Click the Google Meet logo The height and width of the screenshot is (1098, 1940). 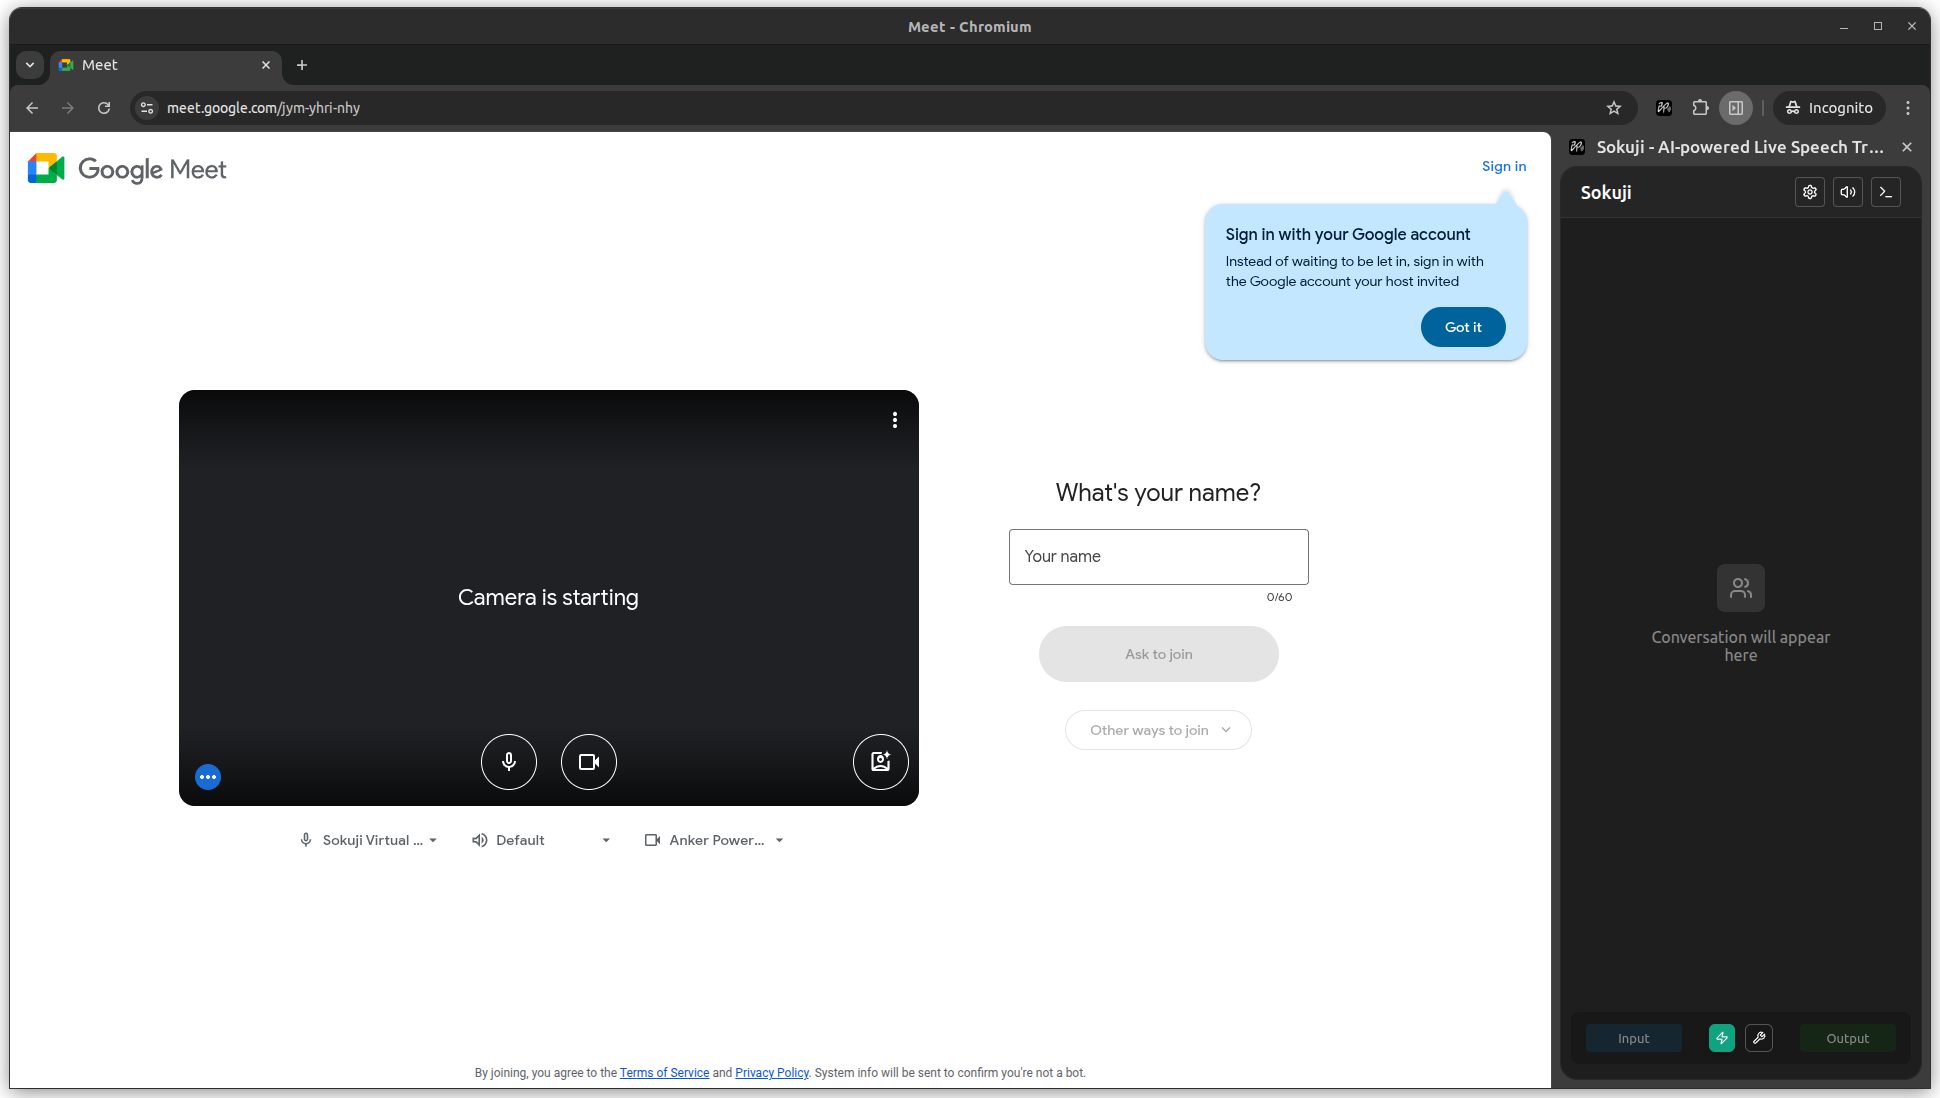pos(127,169)
